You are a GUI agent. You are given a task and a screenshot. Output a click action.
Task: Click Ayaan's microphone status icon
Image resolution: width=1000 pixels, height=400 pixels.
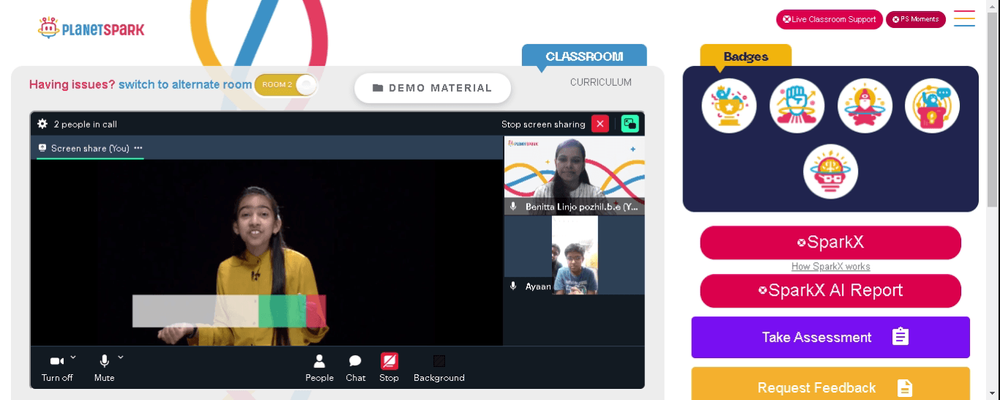513,286
